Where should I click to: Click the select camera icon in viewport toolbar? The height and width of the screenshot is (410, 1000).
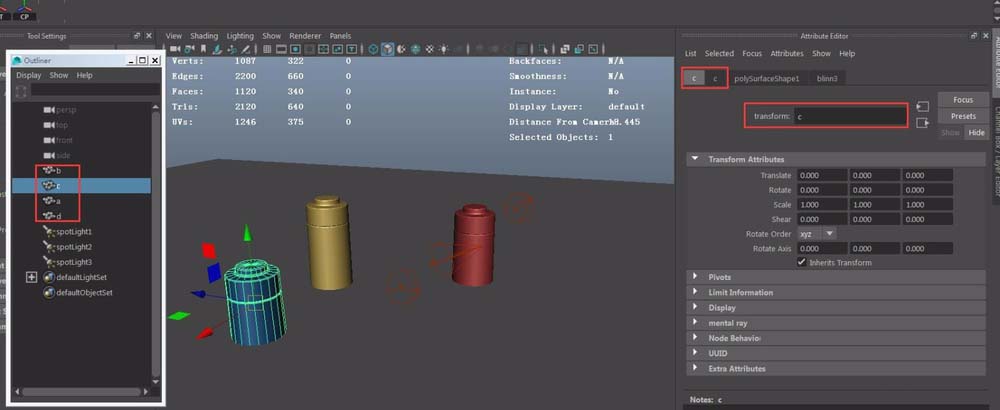(176, 49)
